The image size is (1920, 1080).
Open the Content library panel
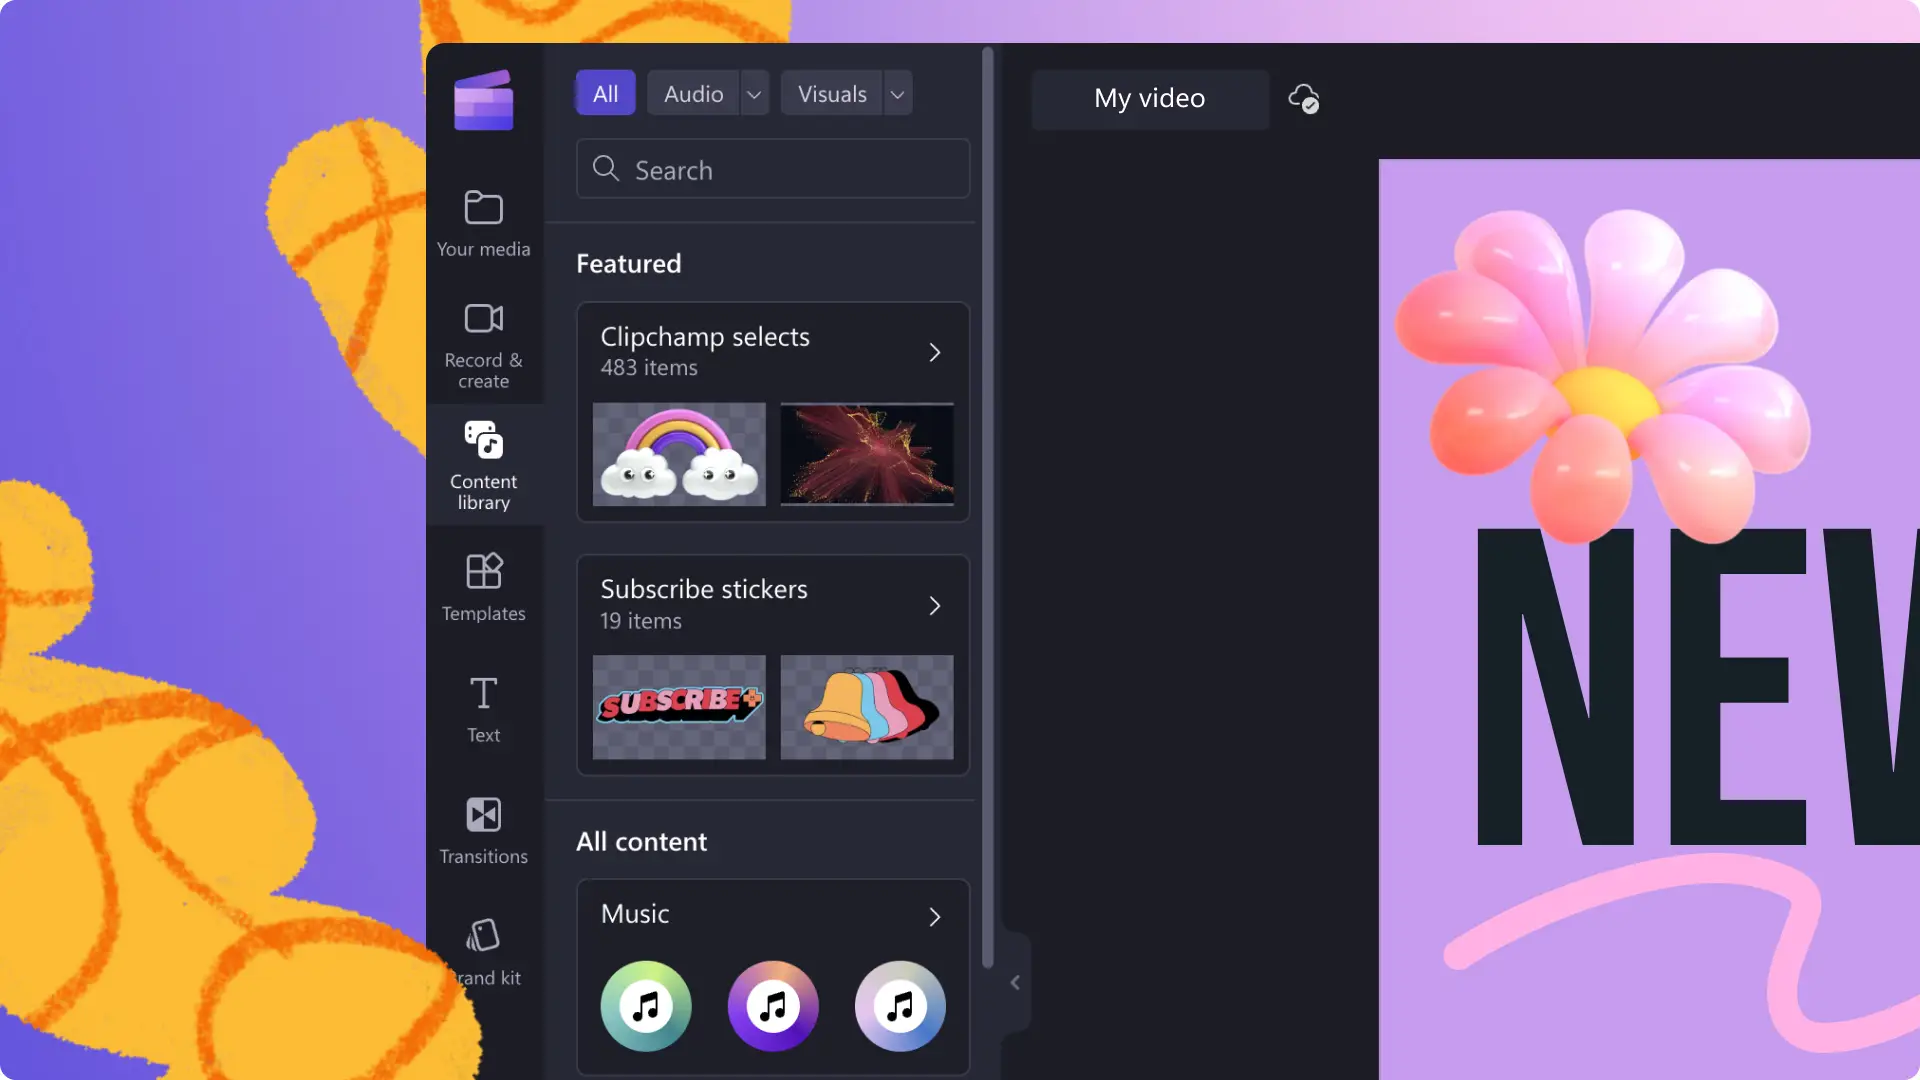[483, 463]
